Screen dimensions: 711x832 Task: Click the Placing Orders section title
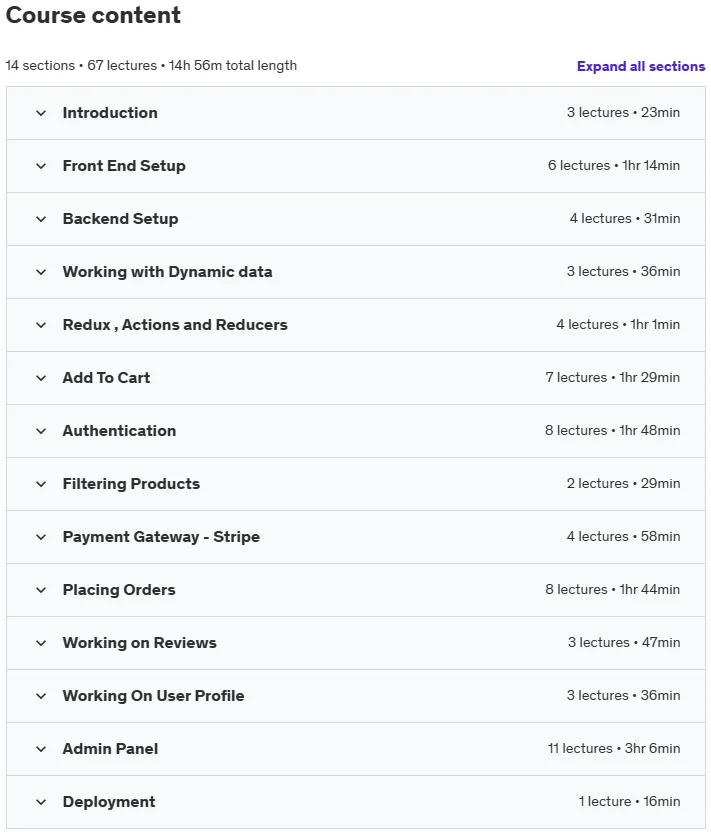[x=119, y=590]
